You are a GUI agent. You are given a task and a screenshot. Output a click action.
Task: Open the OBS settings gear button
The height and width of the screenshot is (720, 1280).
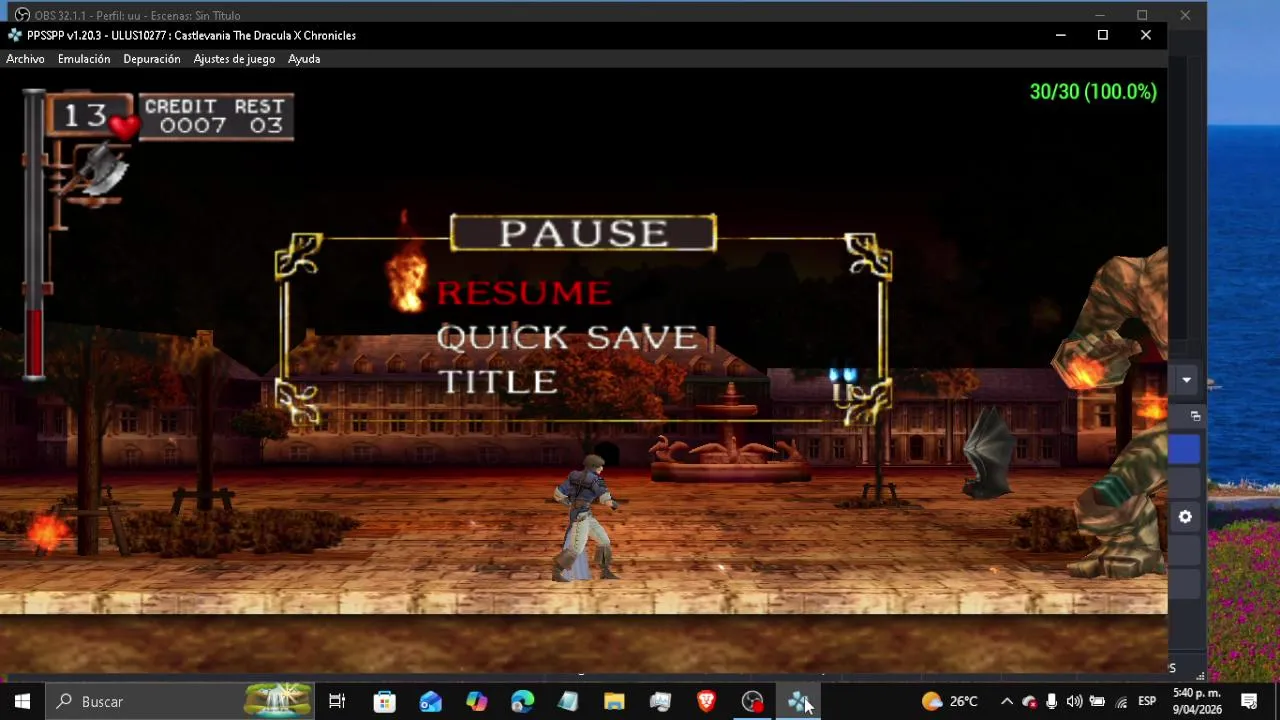[x=1185, y=517]
